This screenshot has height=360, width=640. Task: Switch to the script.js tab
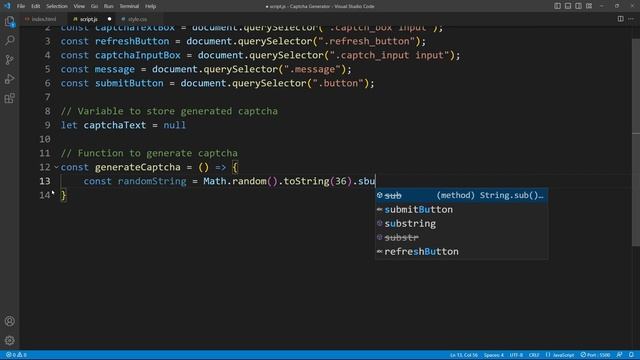pos(91,19)
